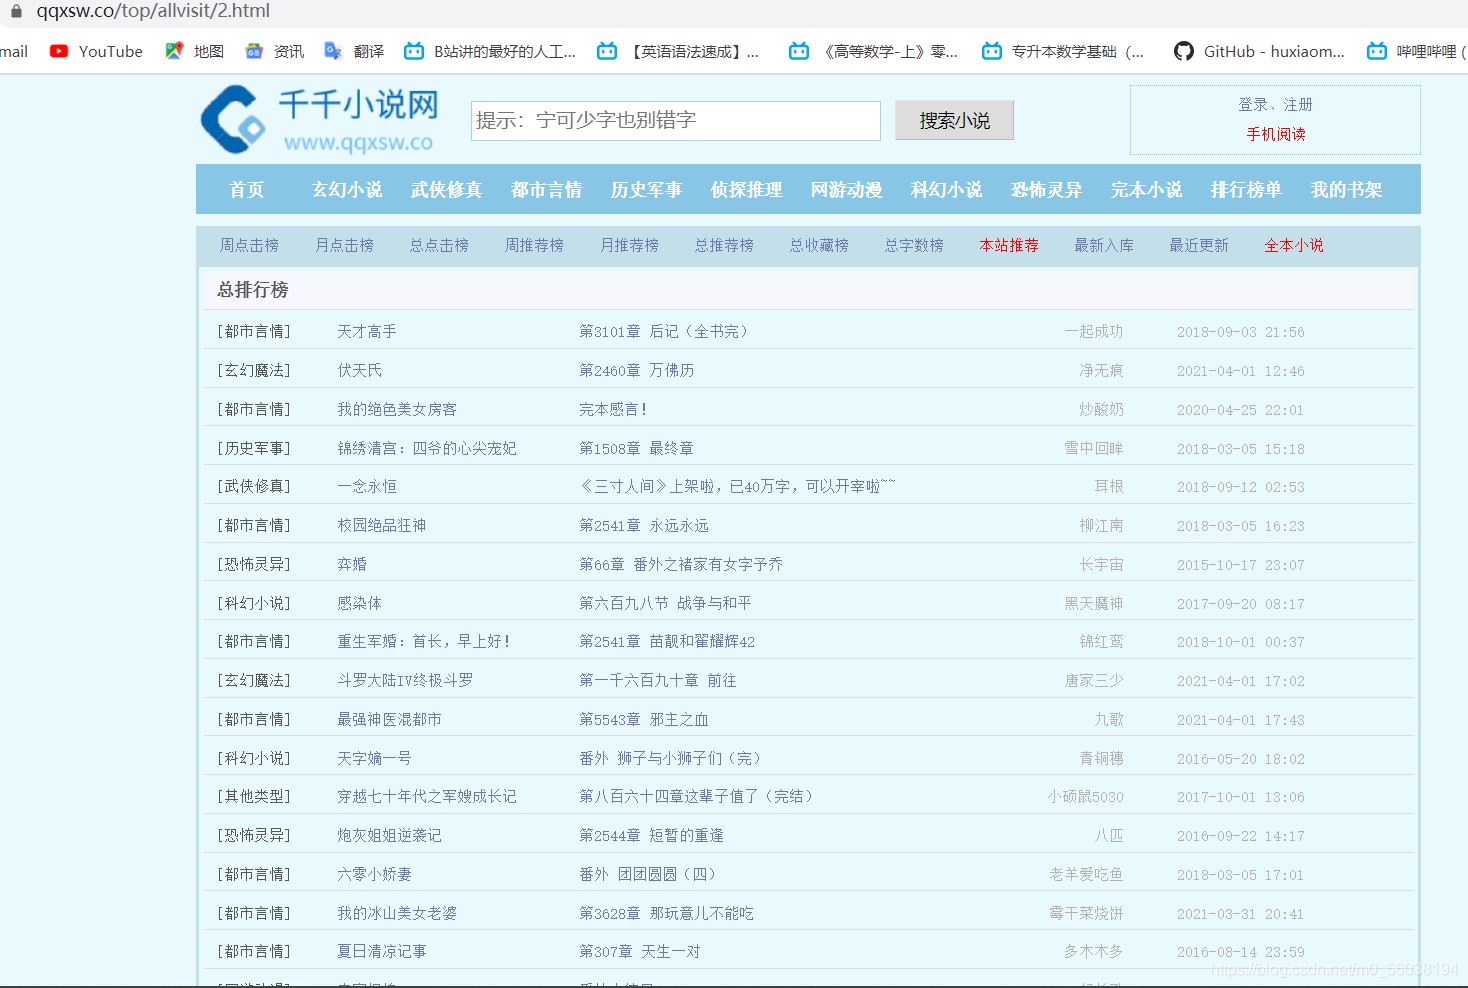
Task: Open the 手机阅读 link
Action: pyautogui.click(x=1276, y=134)
